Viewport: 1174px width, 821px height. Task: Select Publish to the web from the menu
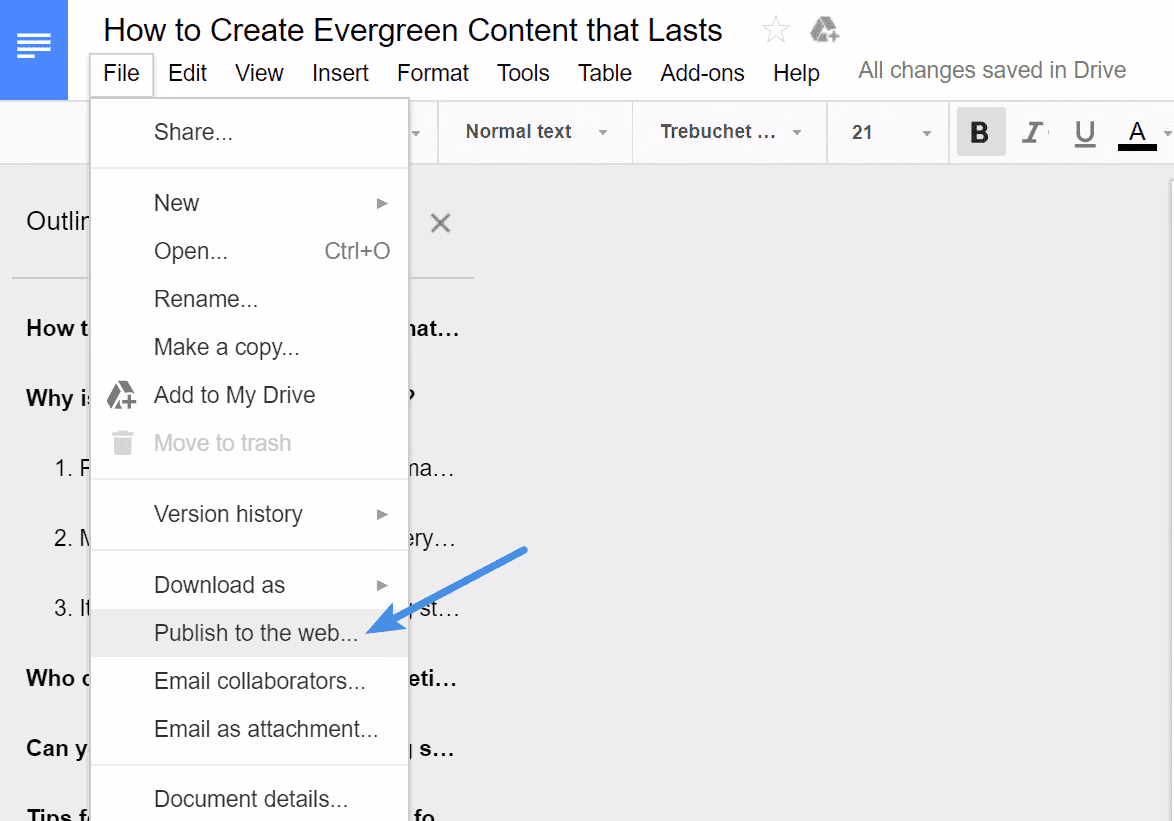pyautogui.click(x=256, y=633)
